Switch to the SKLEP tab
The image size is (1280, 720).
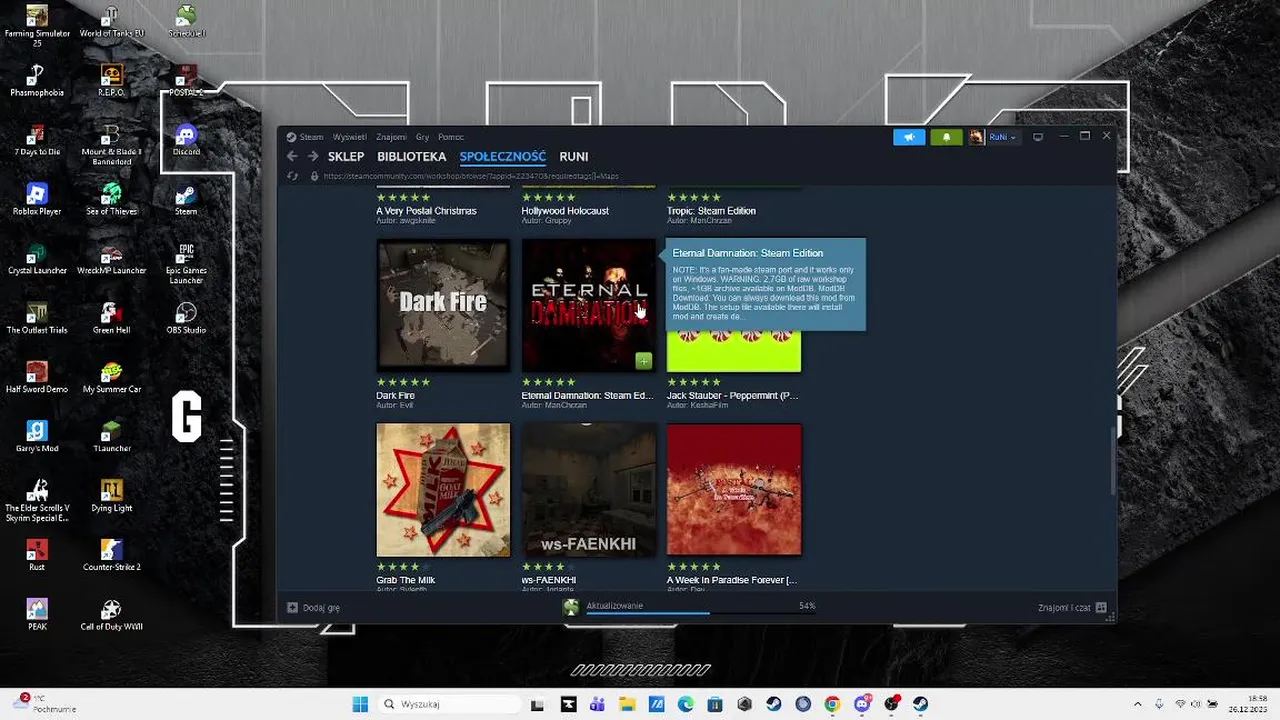(346, 157)
